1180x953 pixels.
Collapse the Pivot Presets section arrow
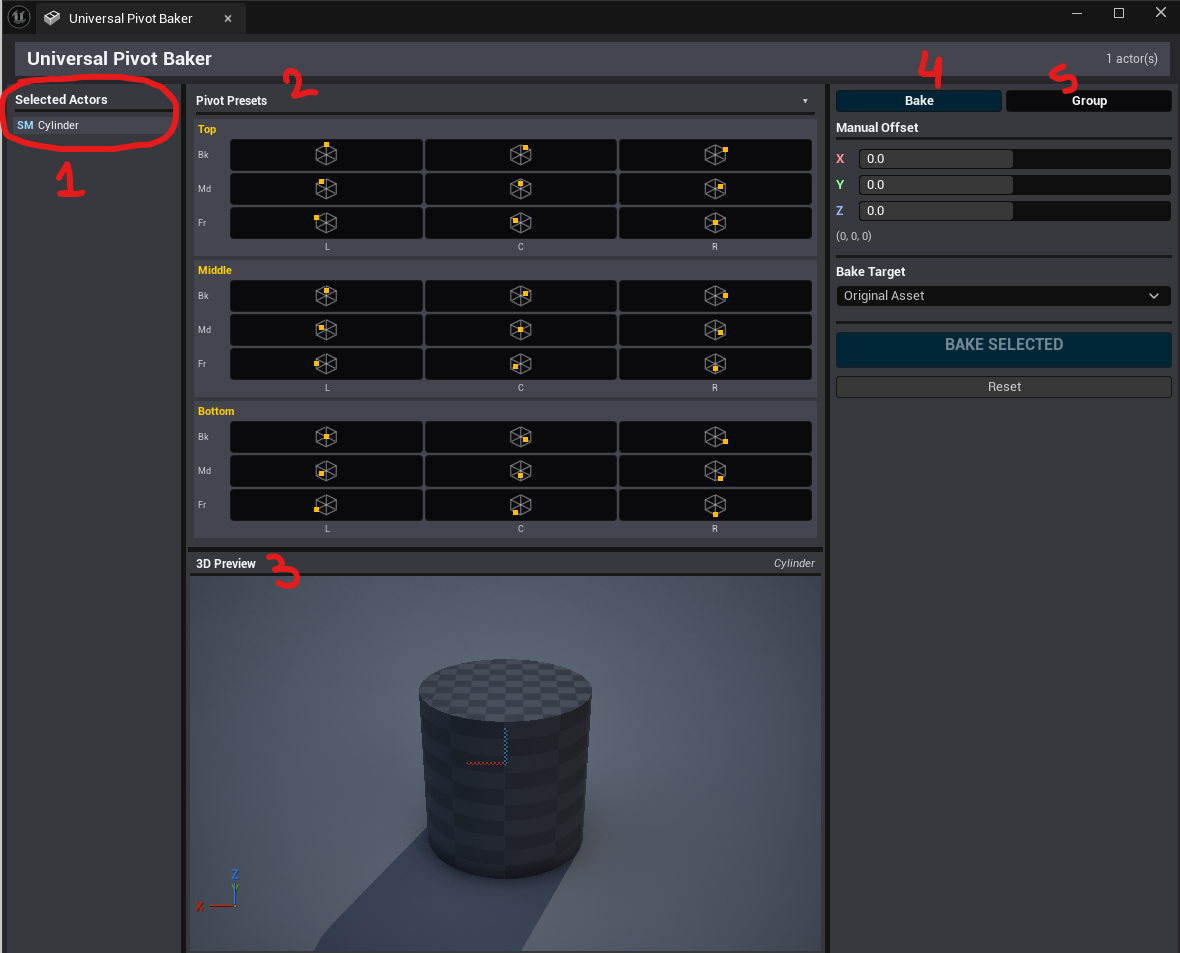[x=805, y=101]
